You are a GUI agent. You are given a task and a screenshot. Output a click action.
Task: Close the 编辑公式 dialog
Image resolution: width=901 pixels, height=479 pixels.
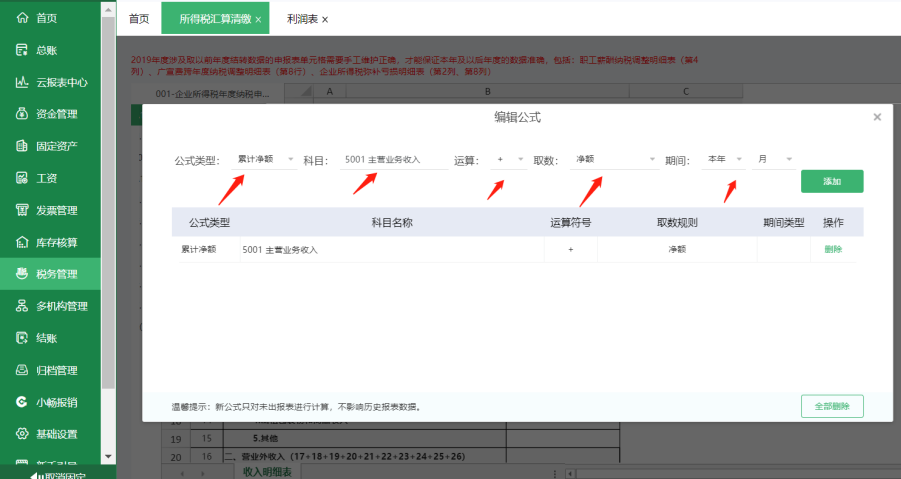pyautogui.click(x=877, y=117)
